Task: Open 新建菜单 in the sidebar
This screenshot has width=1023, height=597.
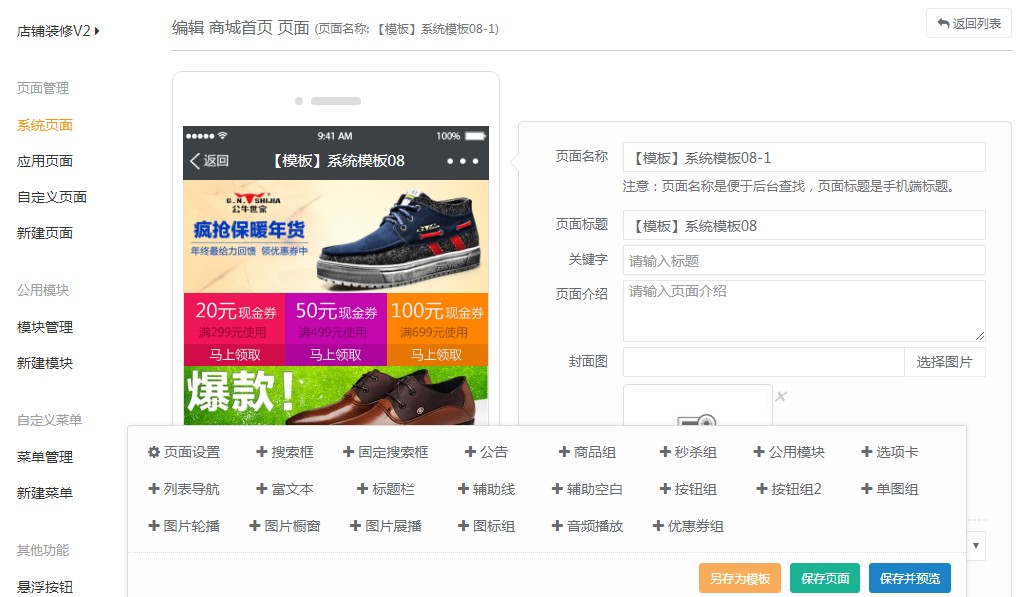Action: coord(44,493)
